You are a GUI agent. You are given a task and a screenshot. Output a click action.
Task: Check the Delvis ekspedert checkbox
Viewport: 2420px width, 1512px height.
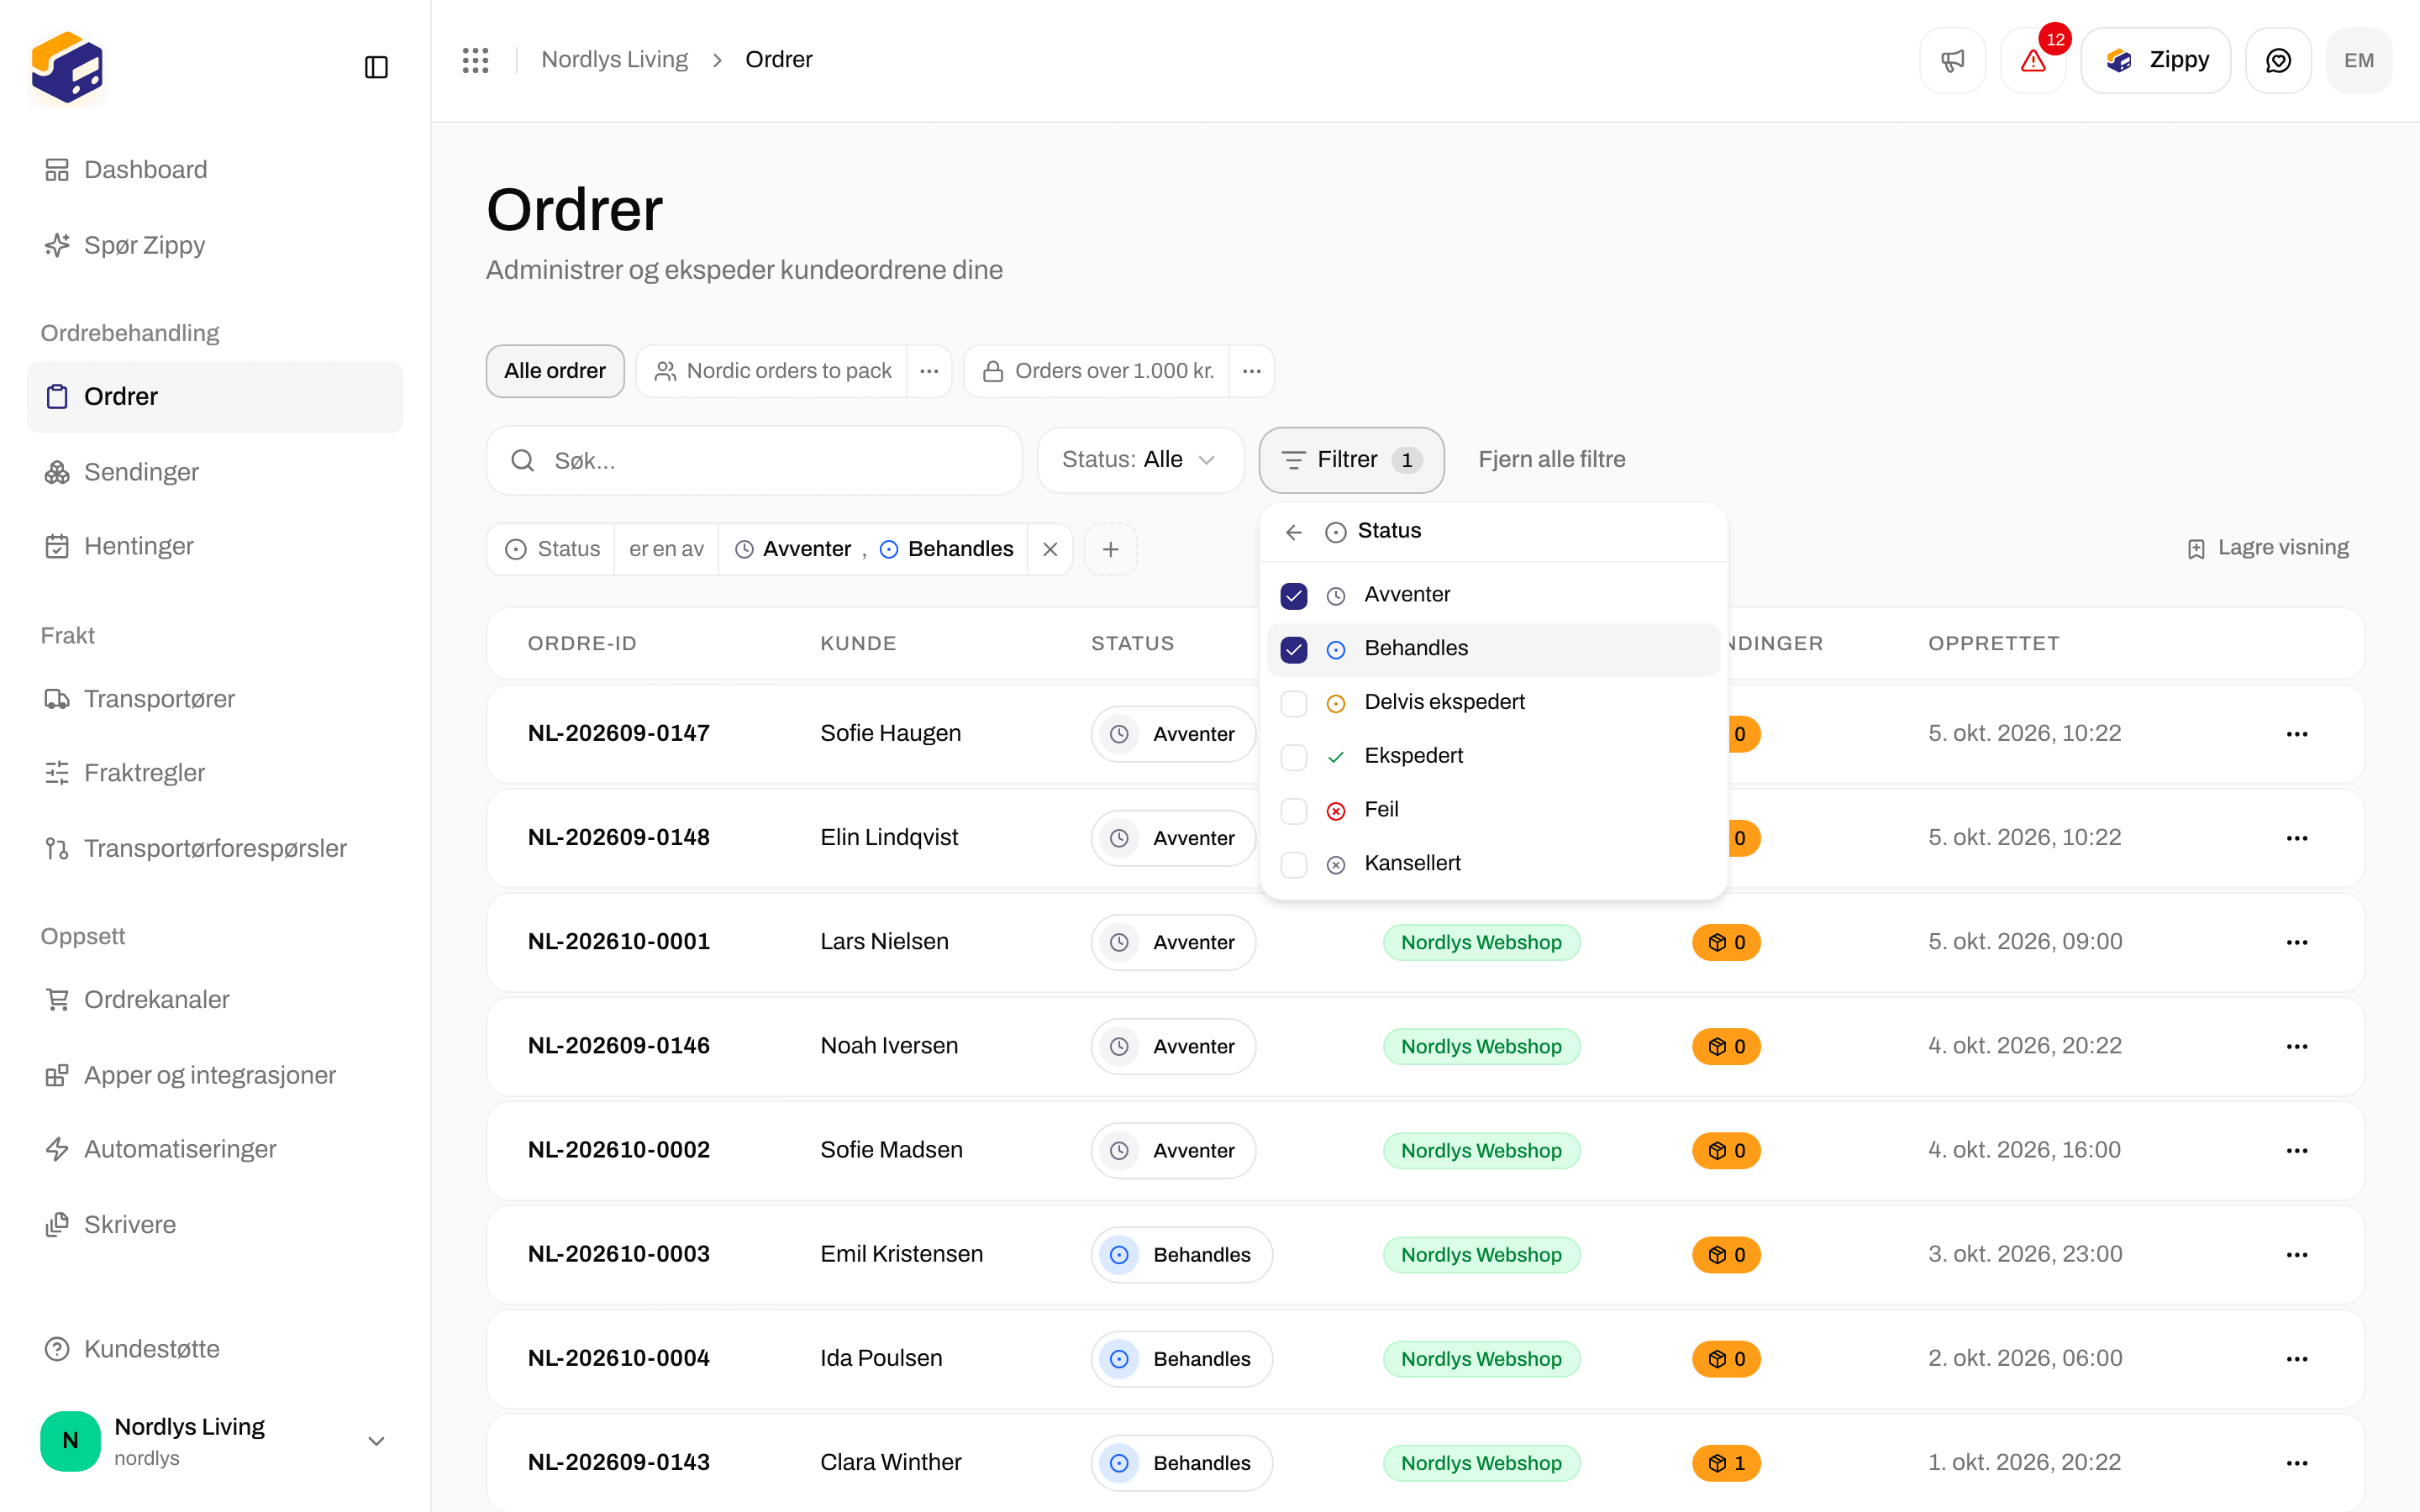click(x=1294, y=704)
